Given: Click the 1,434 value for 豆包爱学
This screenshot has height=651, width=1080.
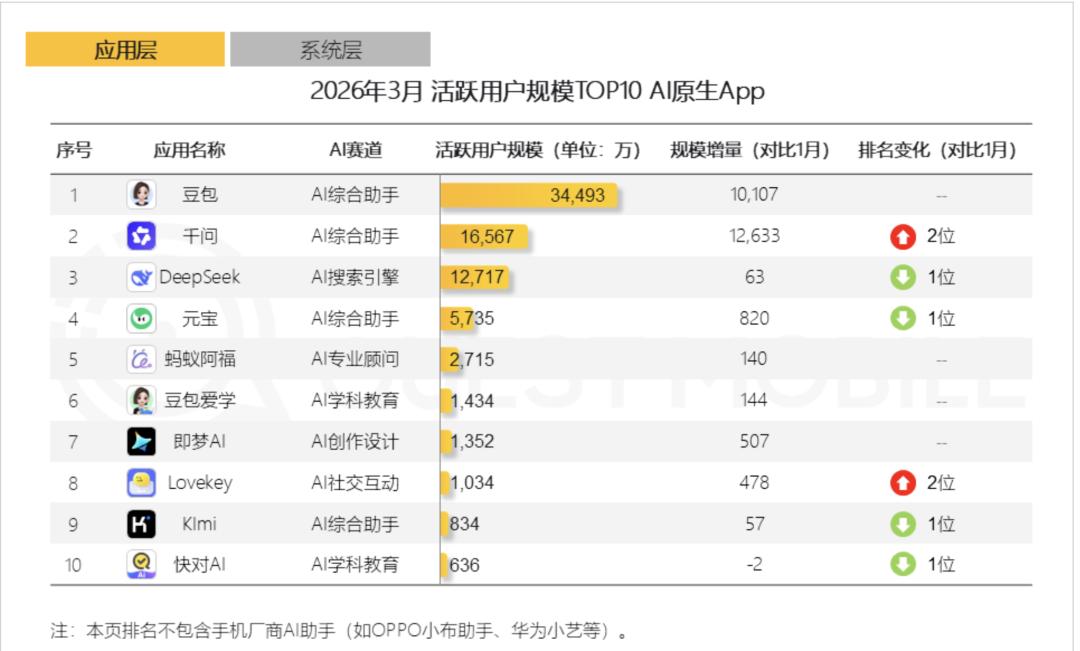Looking at the screenshot, I should coord(472,401).
